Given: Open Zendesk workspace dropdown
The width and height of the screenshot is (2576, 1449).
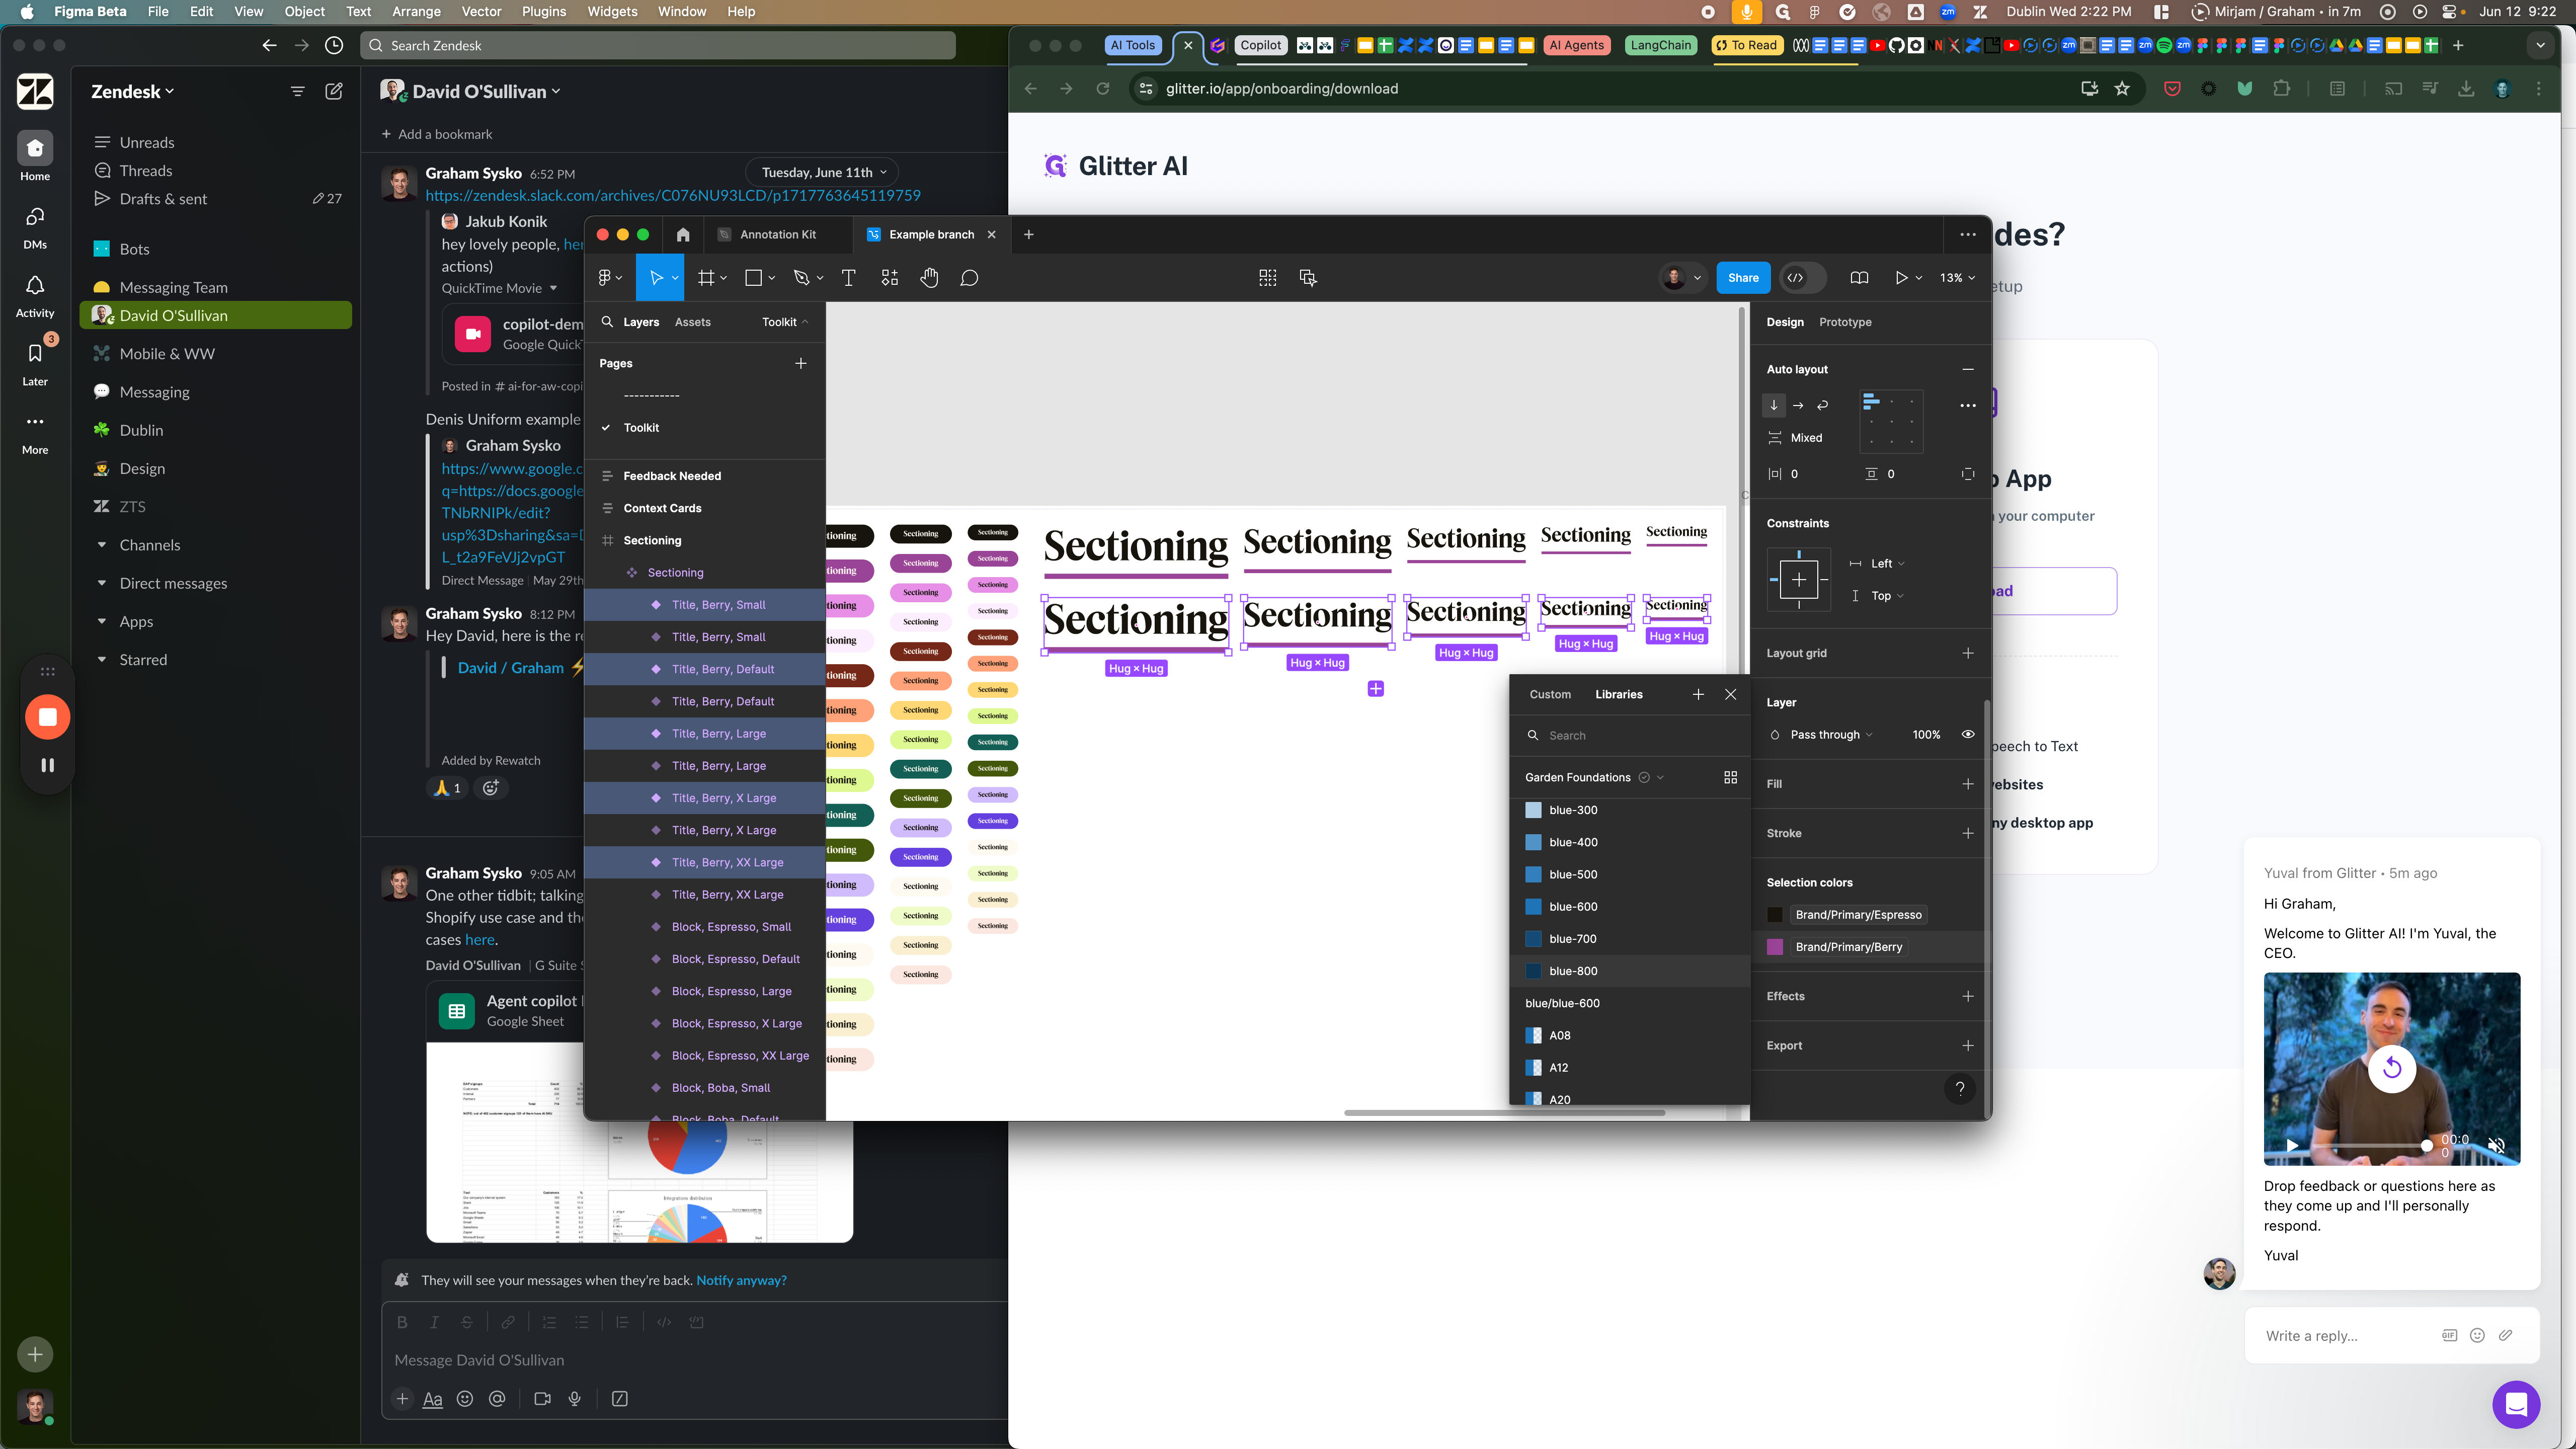Looking at the screenshot, I should click(x=132, y=91).
